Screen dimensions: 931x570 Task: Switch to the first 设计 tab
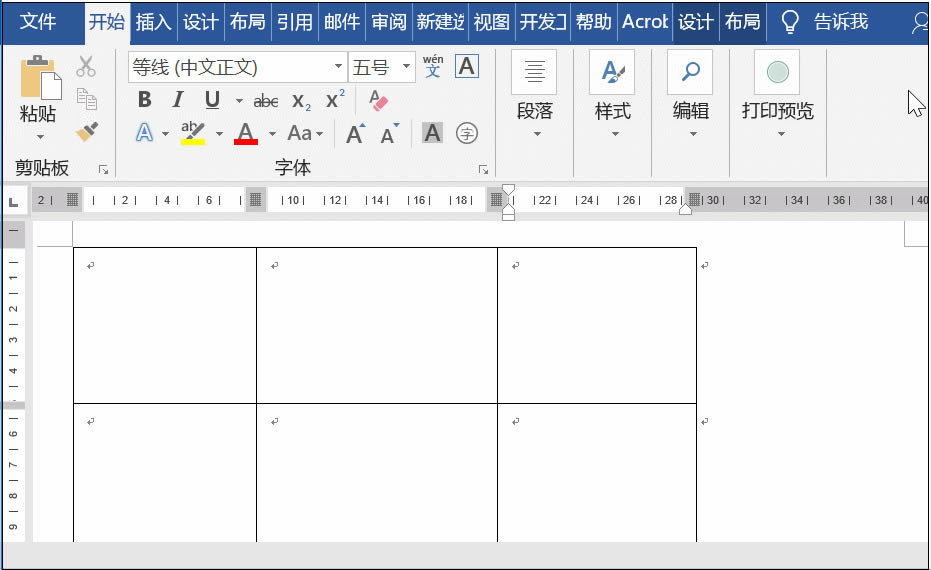click(200, 22)
